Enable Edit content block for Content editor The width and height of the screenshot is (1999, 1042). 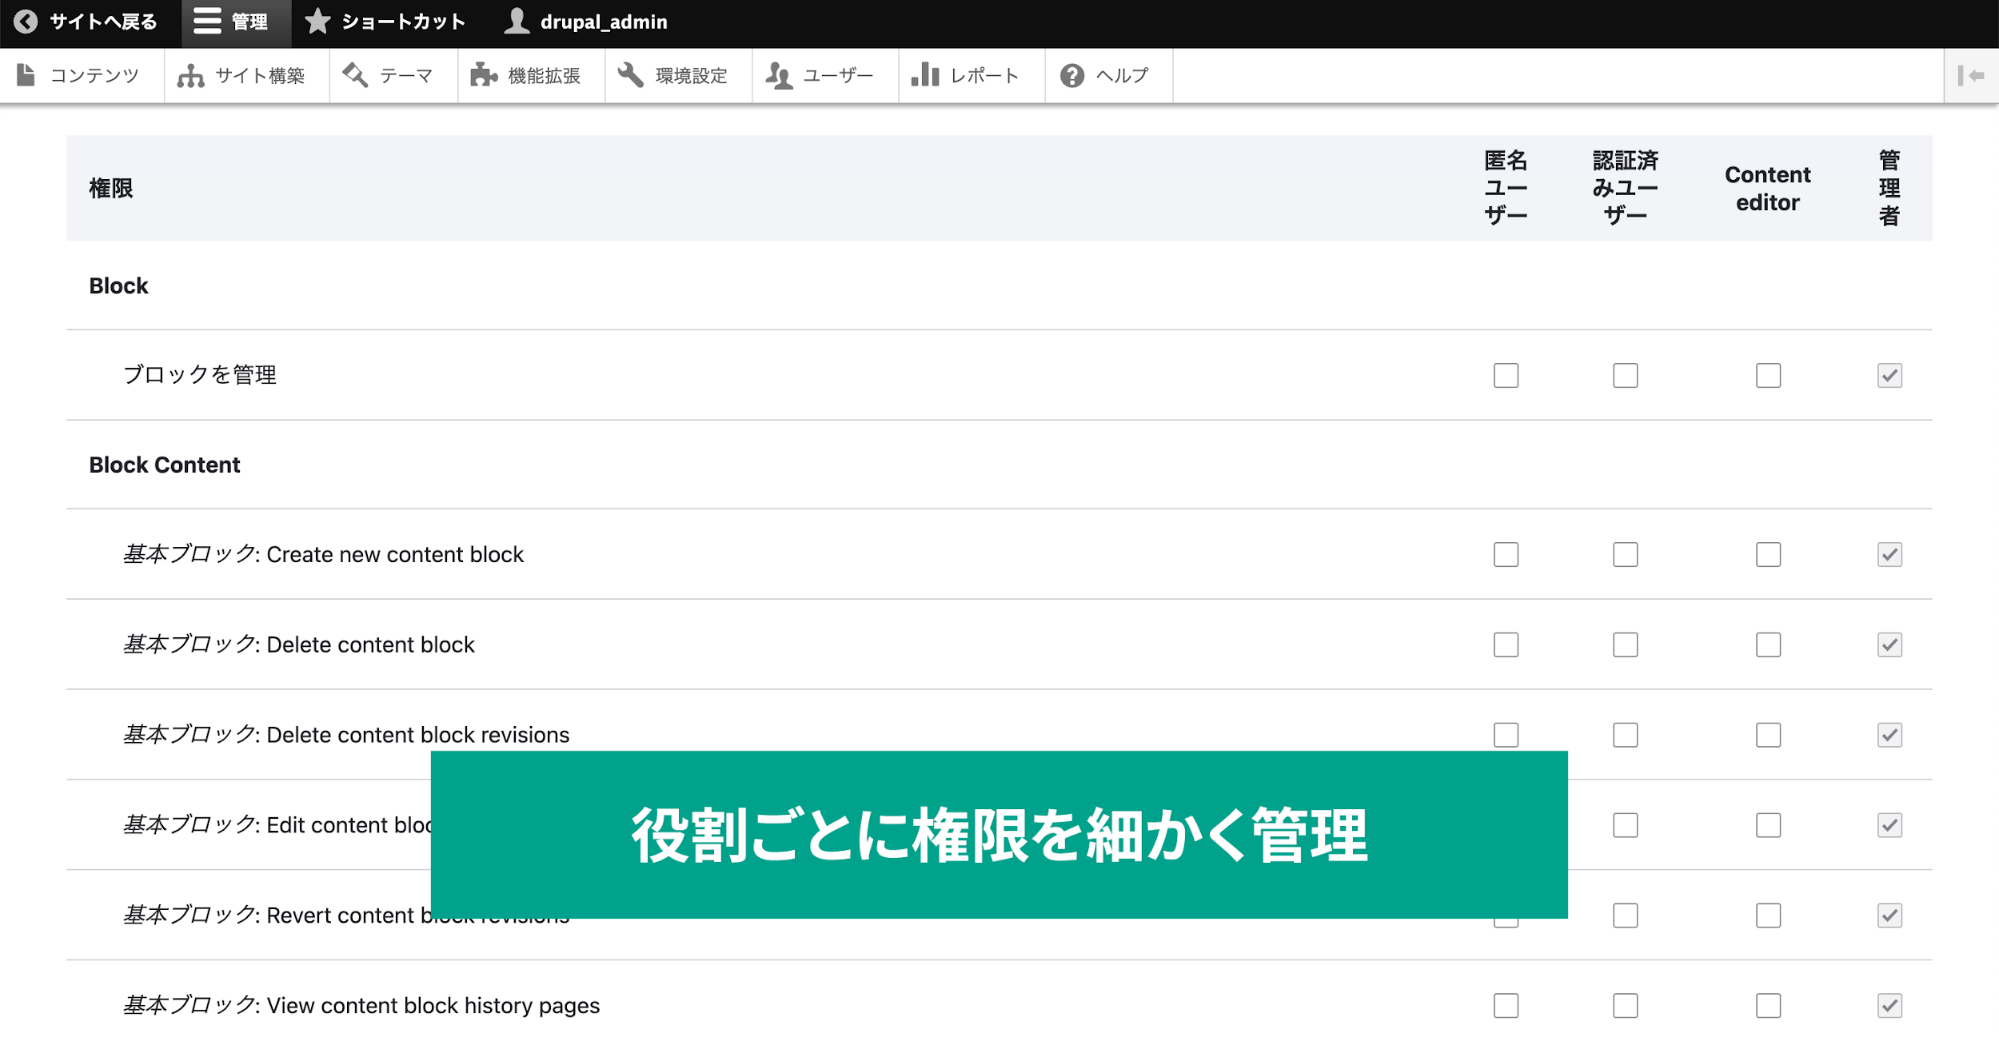(x=1768, y=825)
